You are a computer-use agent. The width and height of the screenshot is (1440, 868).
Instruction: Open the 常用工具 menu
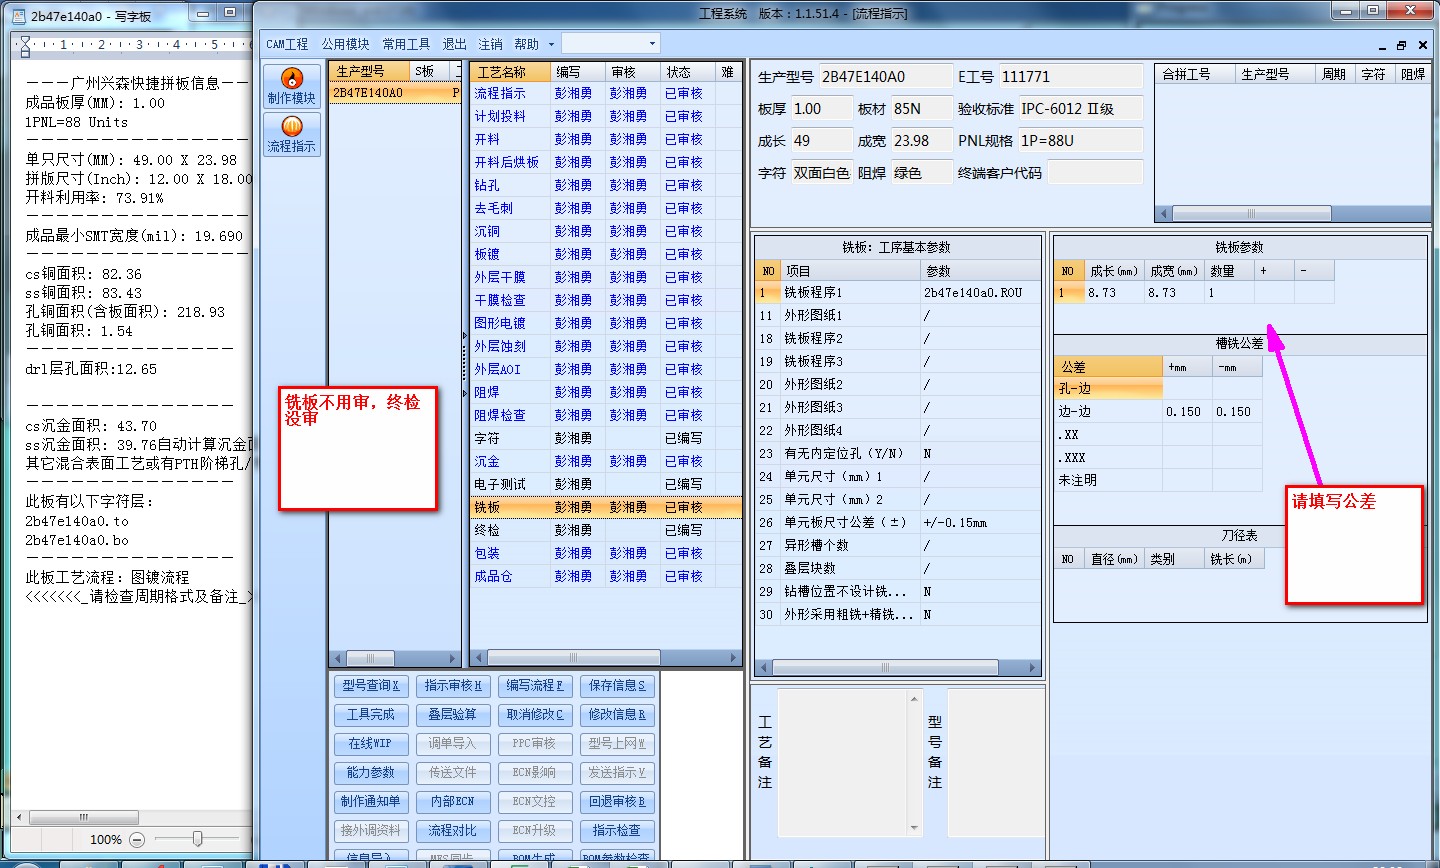(x=406, y=44)
